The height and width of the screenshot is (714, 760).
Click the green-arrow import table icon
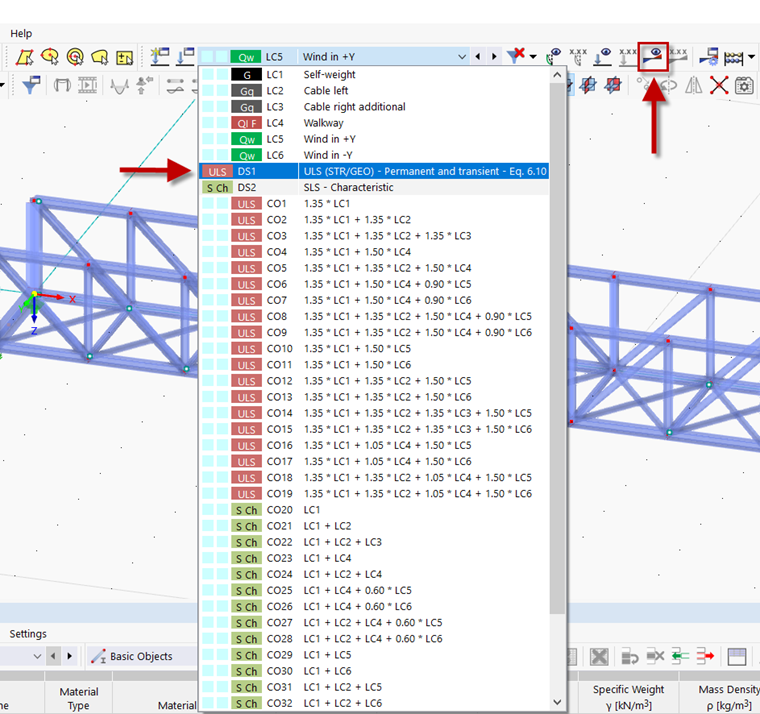681,656
